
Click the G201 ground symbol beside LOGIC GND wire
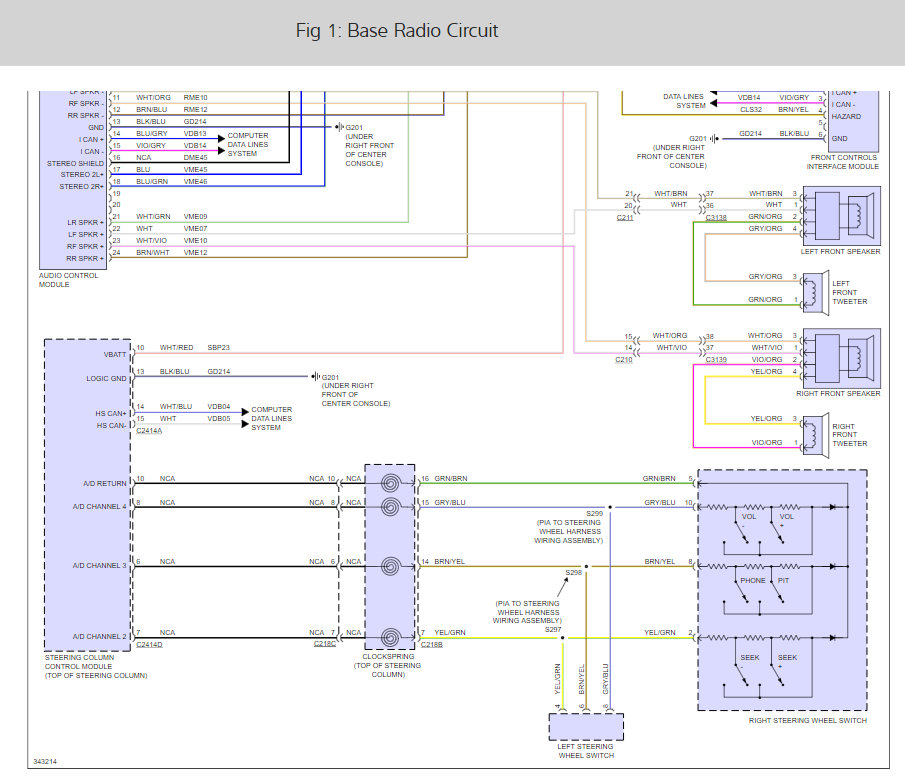click(x=315, y=377)
